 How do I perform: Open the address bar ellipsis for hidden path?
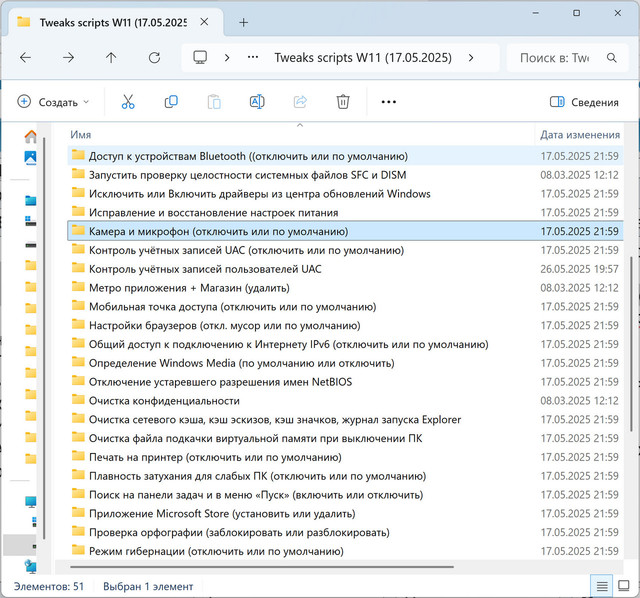tap(253, 58)
